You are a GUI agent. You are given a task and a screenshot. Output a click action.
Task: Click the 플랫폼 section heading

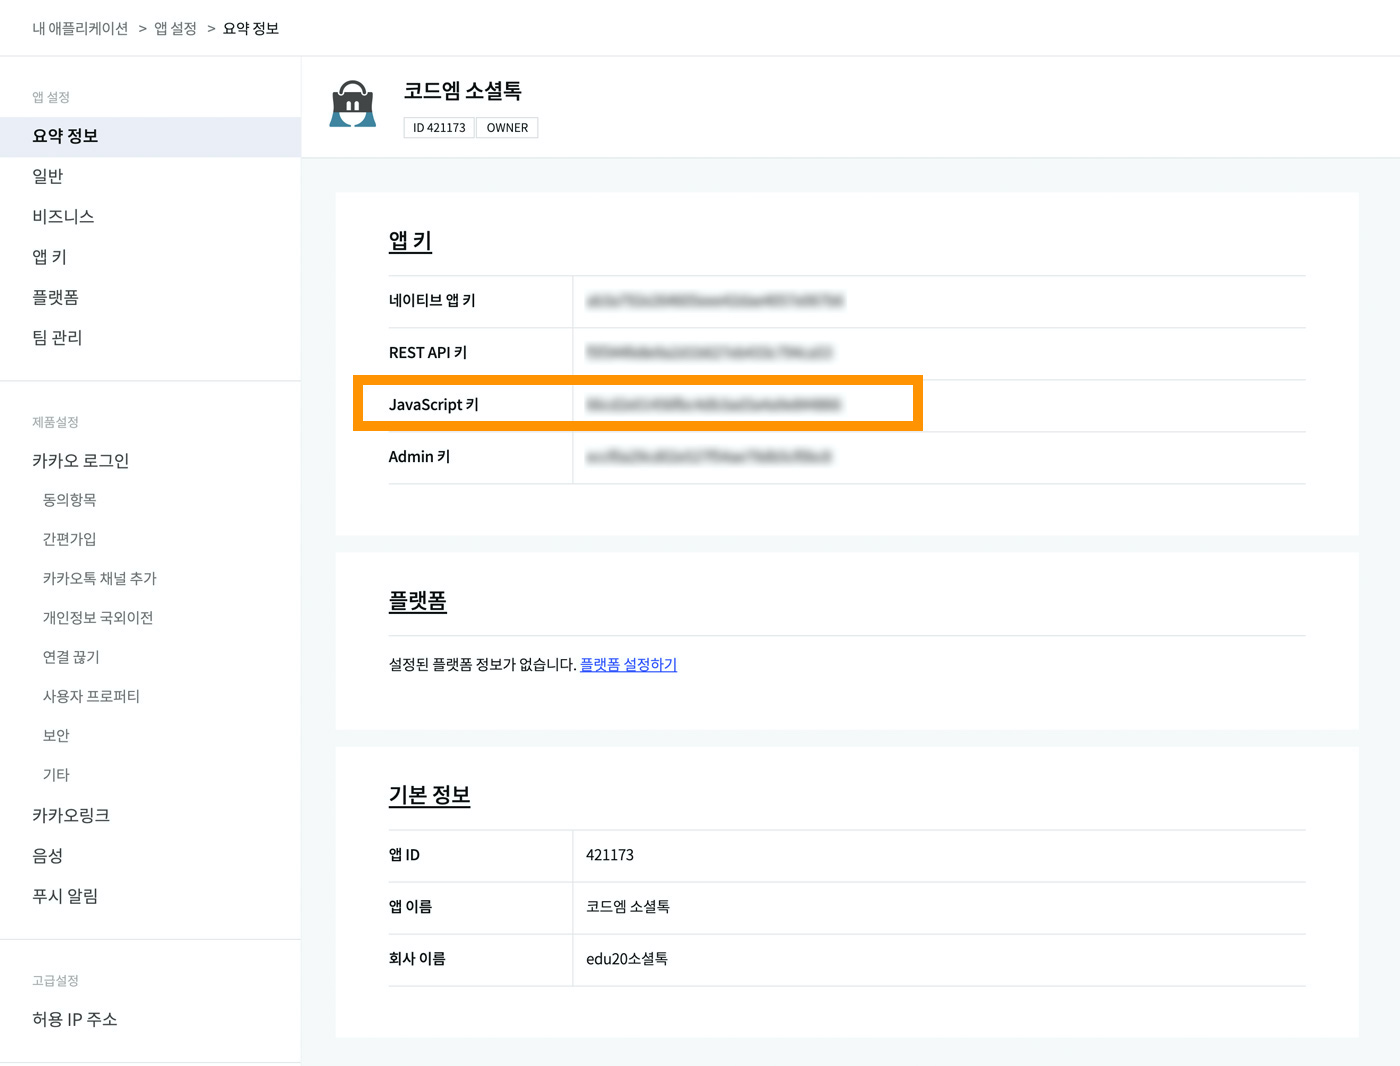tap(417, 601)
